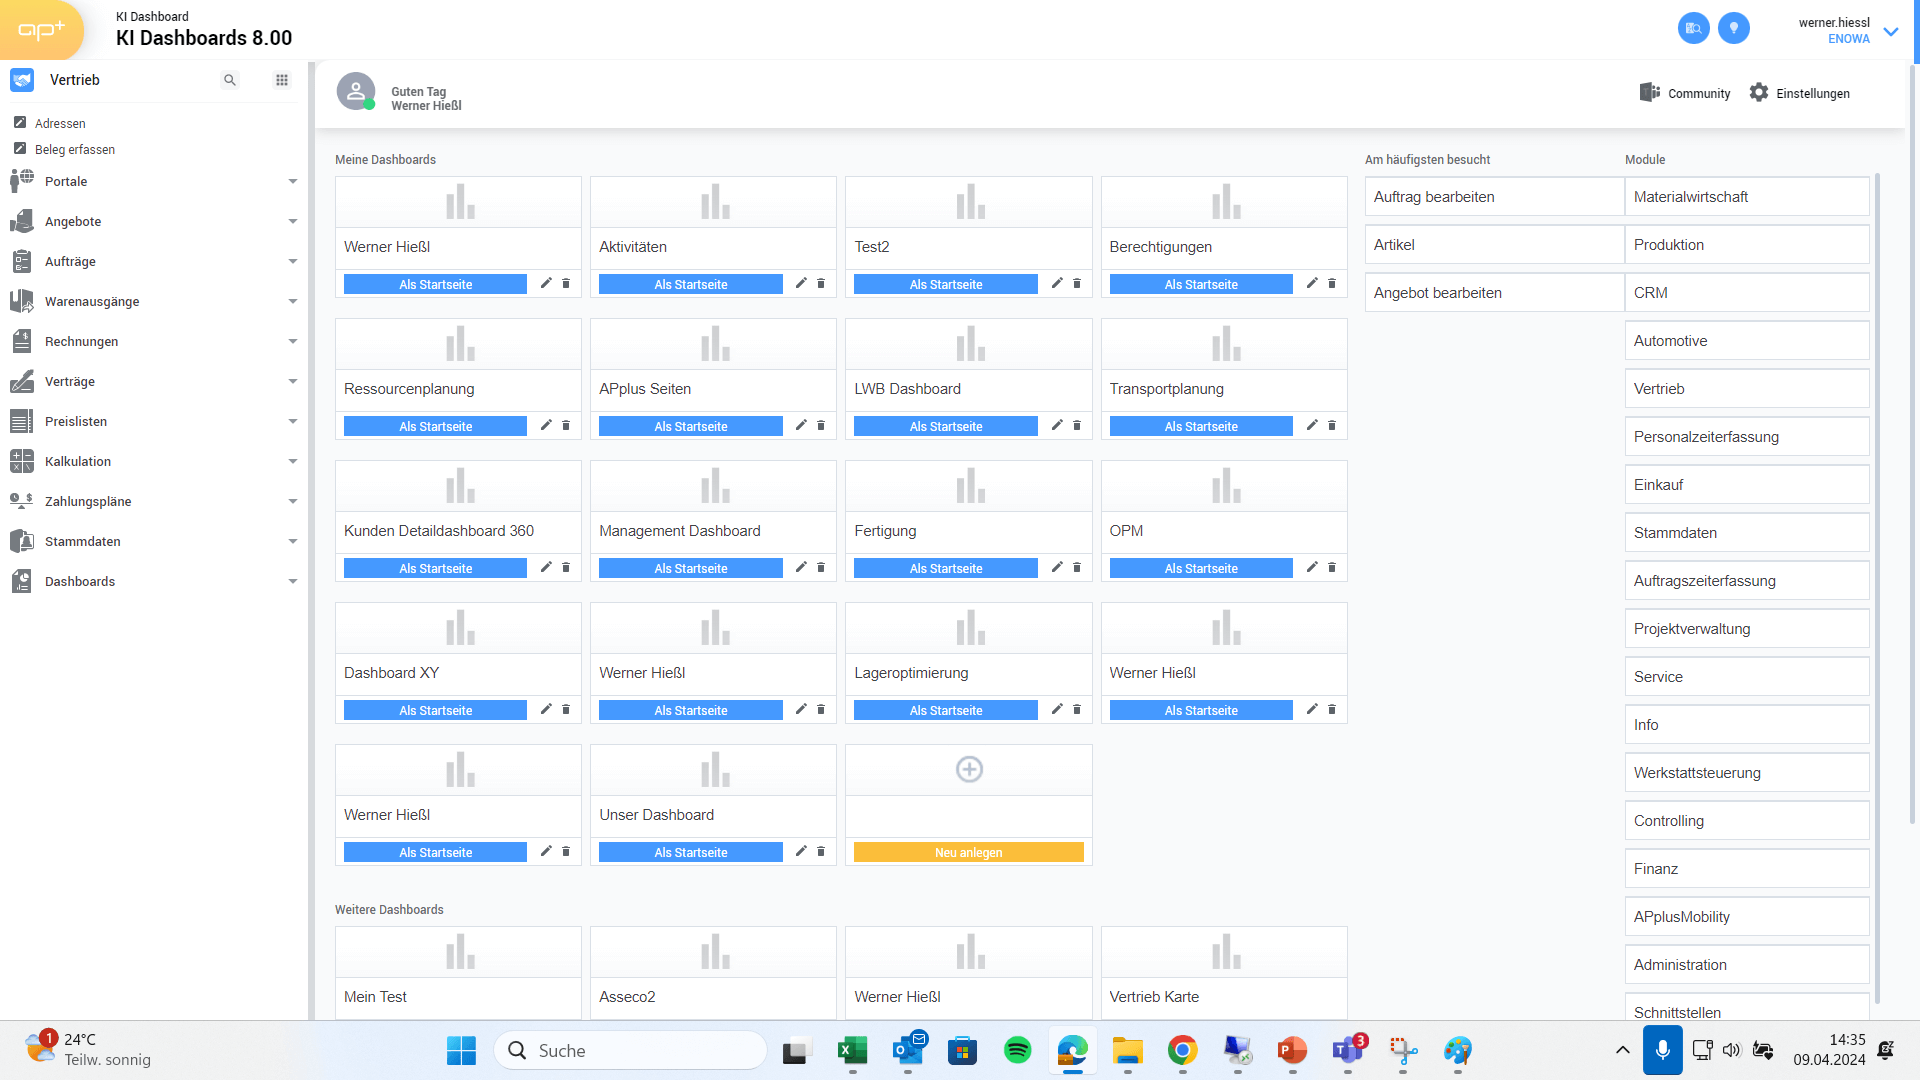1920x1080 pixels.
Task: Select the Finanz module
Action: pyautogui.click(x=1746, y=869)
